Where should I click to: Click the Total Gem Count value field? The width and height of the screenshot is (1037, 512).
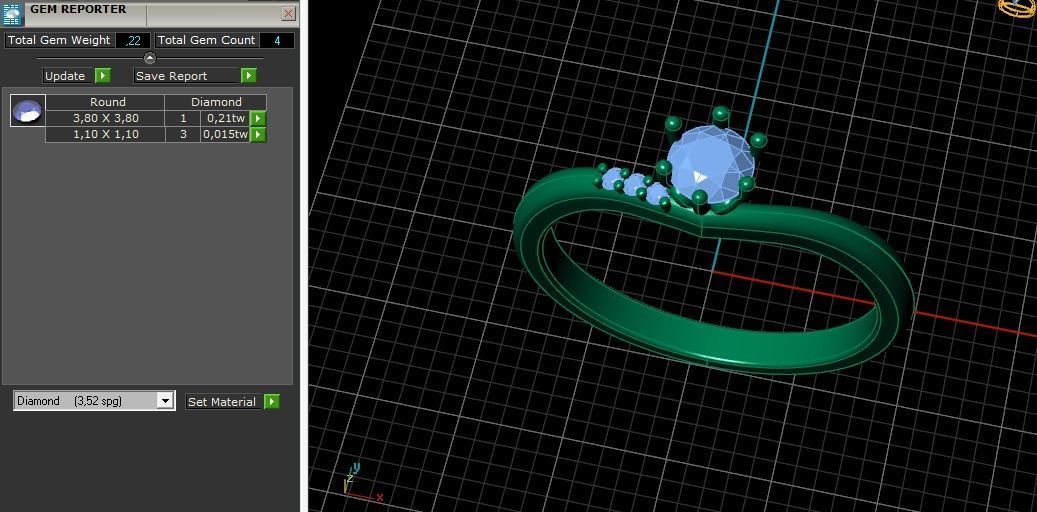click(x=276, y=40)
